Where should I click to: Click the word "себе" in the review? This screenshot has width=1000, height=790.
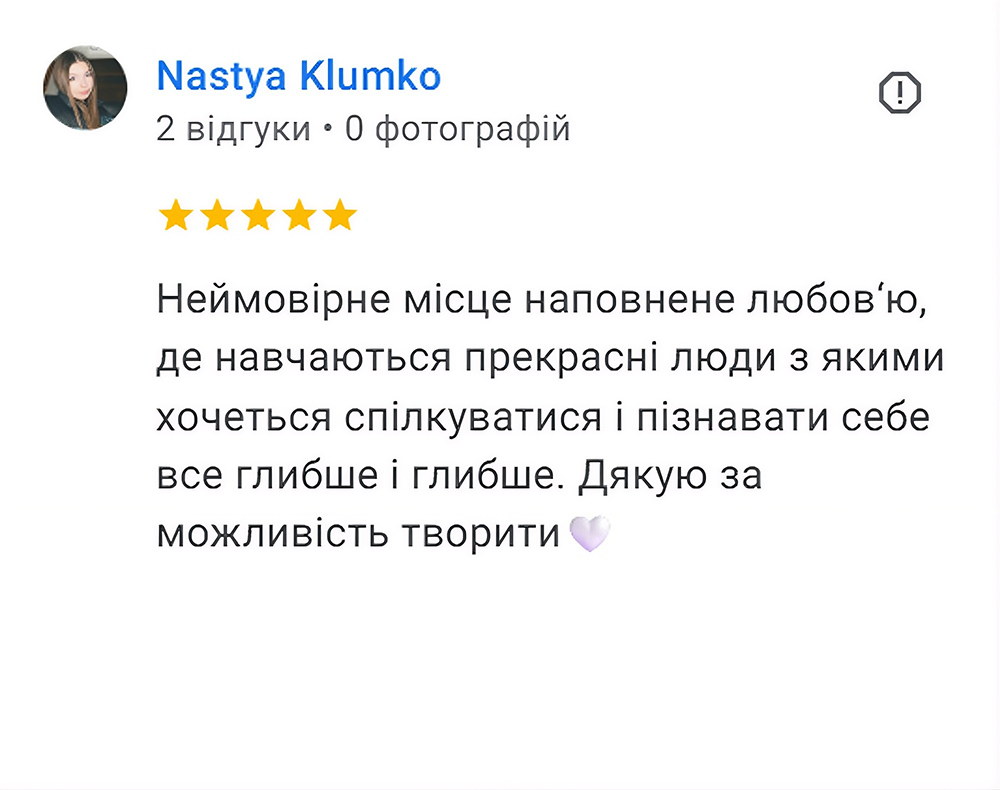pyautogui.click(x=886, y=417)
